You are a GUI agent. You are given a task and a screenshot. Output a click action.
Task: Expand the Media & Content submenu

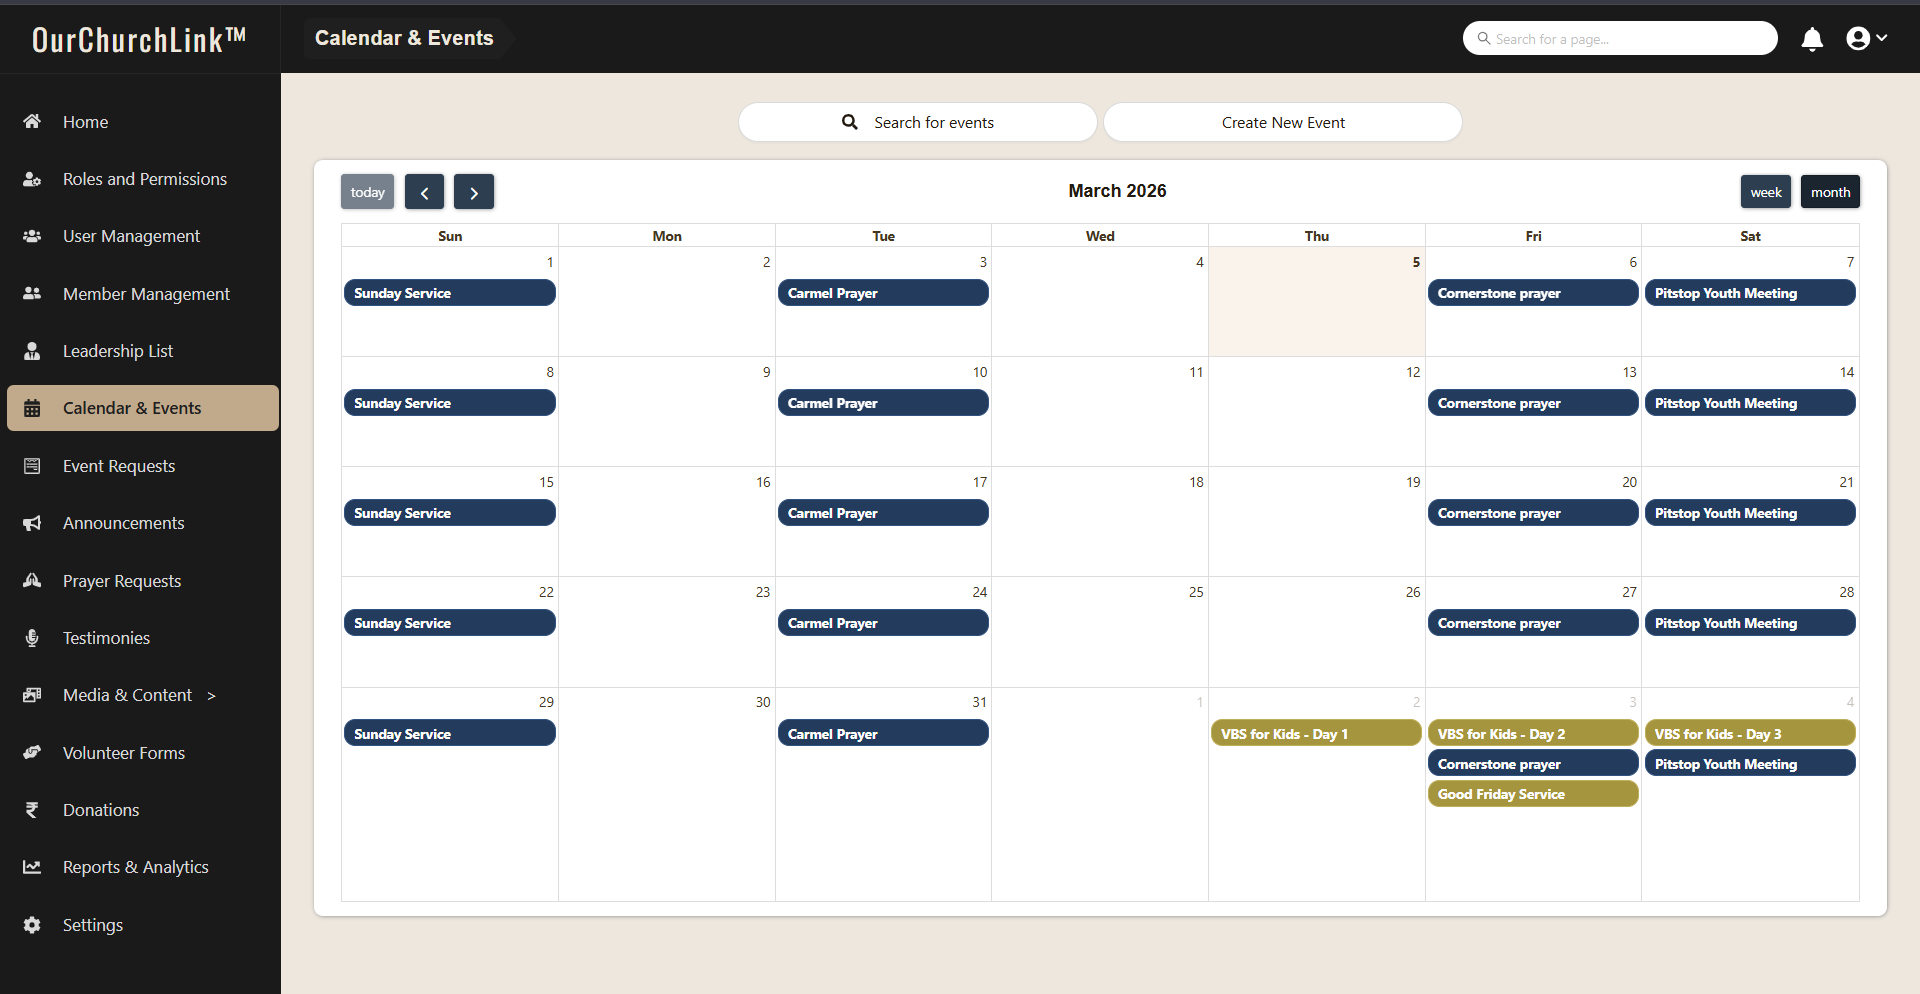click(x=211, y=696)
